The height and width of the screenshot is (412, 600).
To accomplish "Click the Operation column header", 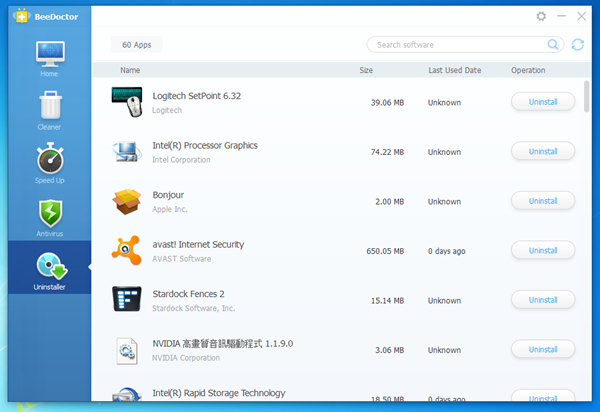I will tap(528, 70).
